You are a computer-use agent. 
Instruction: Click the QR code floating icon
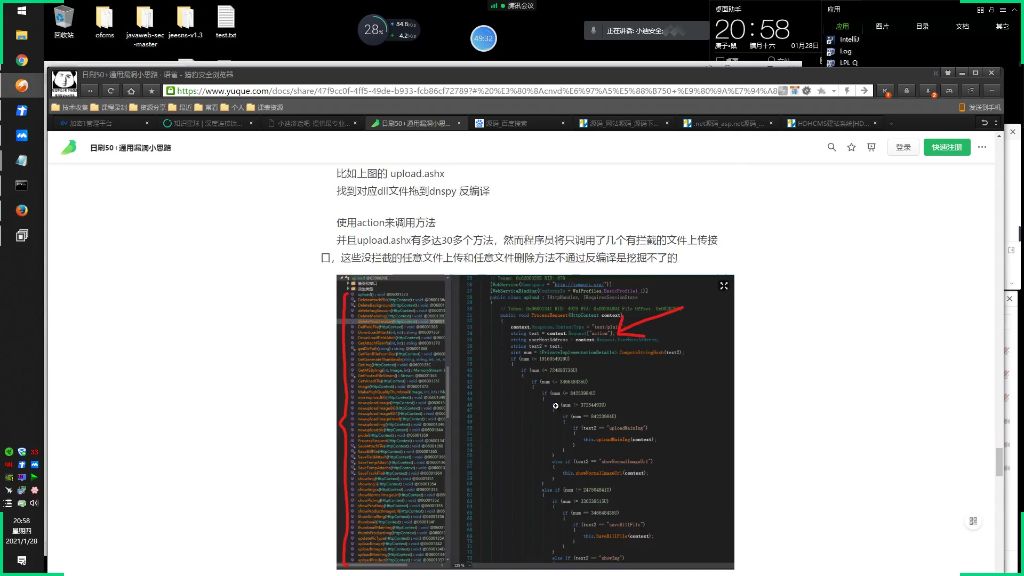[973, 521]
